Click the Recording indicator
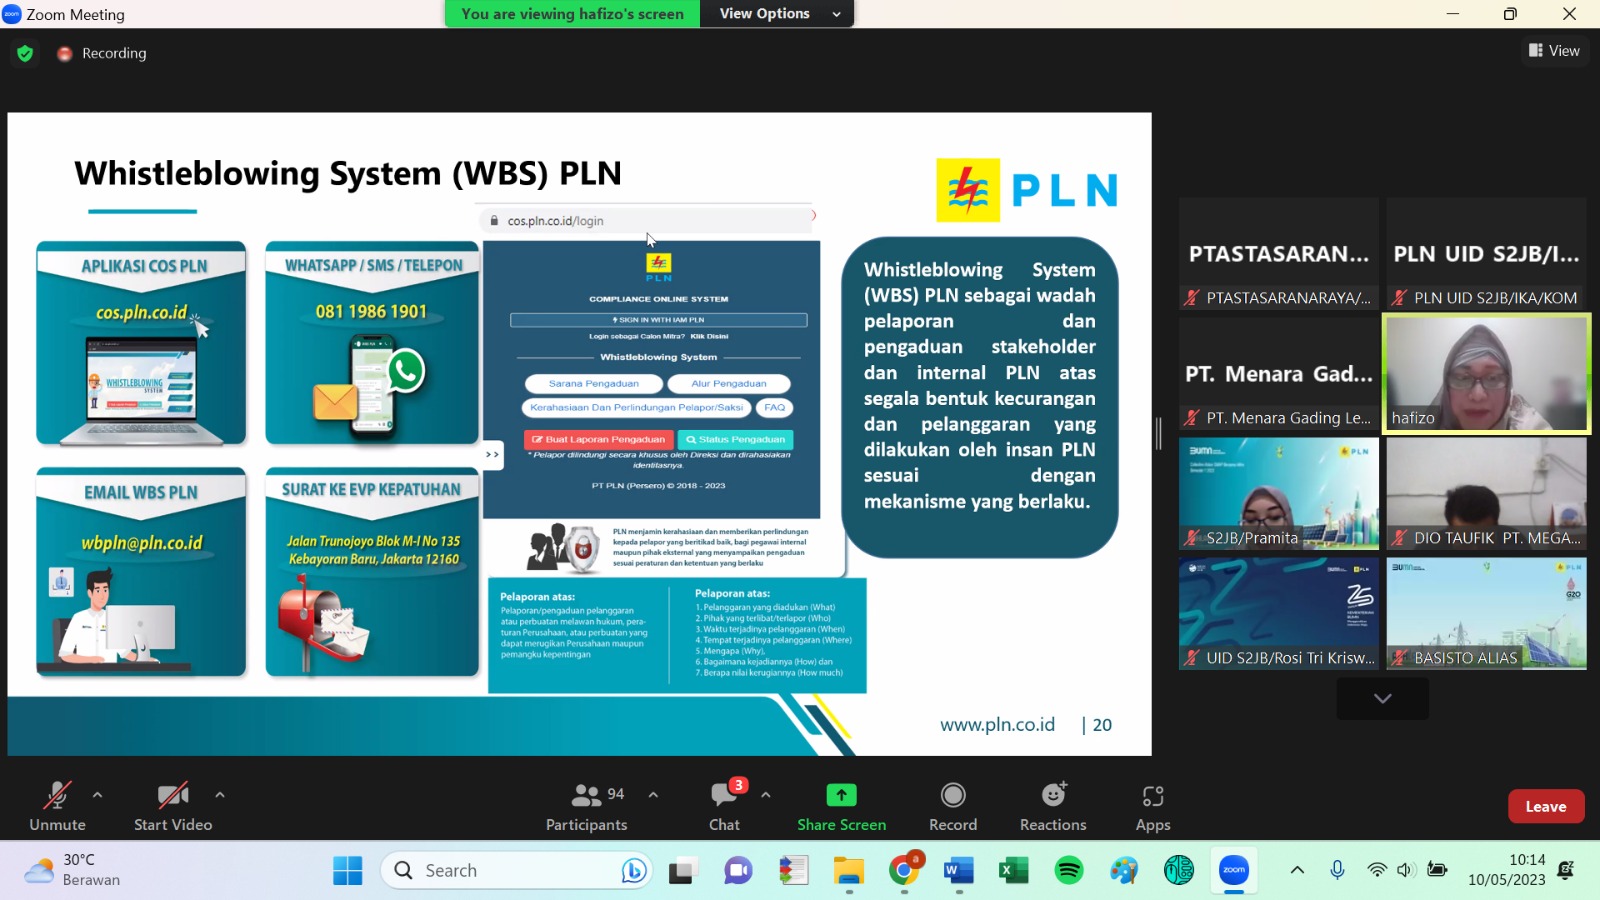1600x900 pixels. (102, 53)
